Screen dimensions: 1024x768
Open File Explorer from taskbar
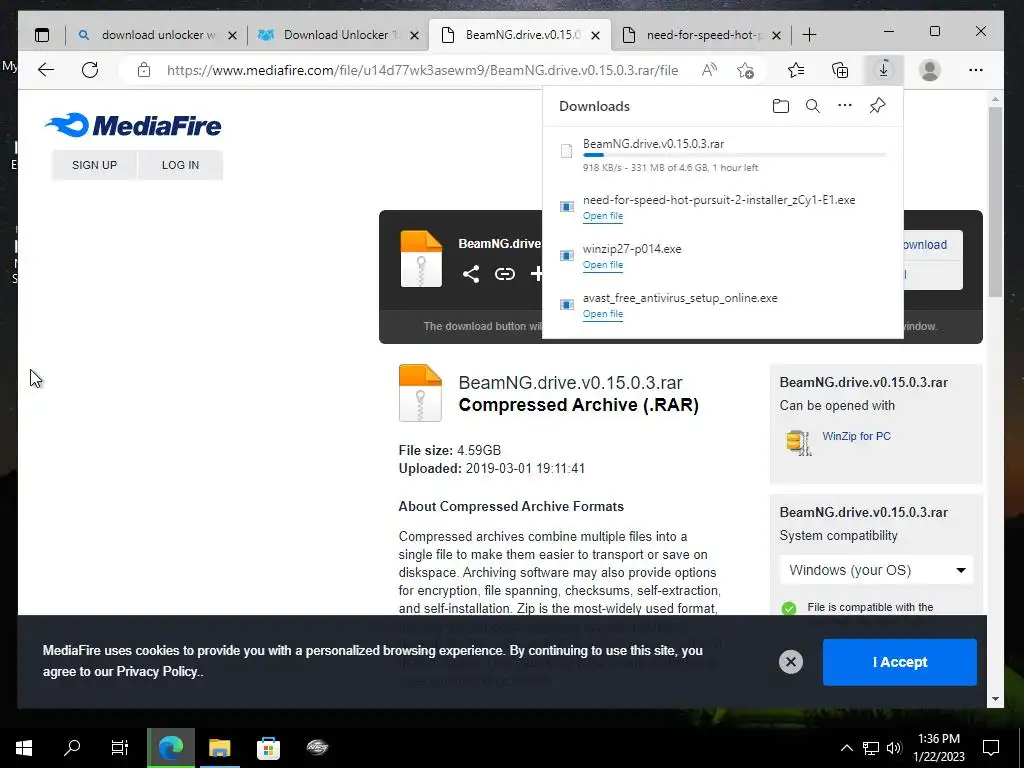pos(220,748)
